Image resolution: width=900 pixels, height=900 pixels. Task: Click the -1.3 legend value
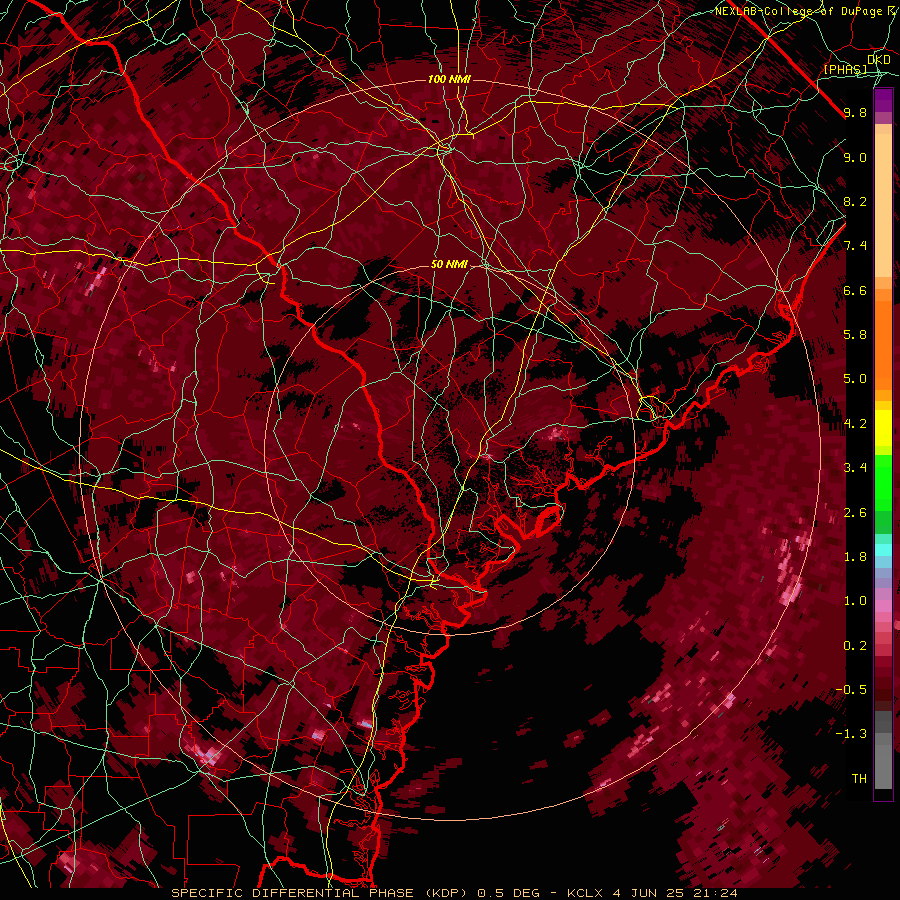pos(851,734)
